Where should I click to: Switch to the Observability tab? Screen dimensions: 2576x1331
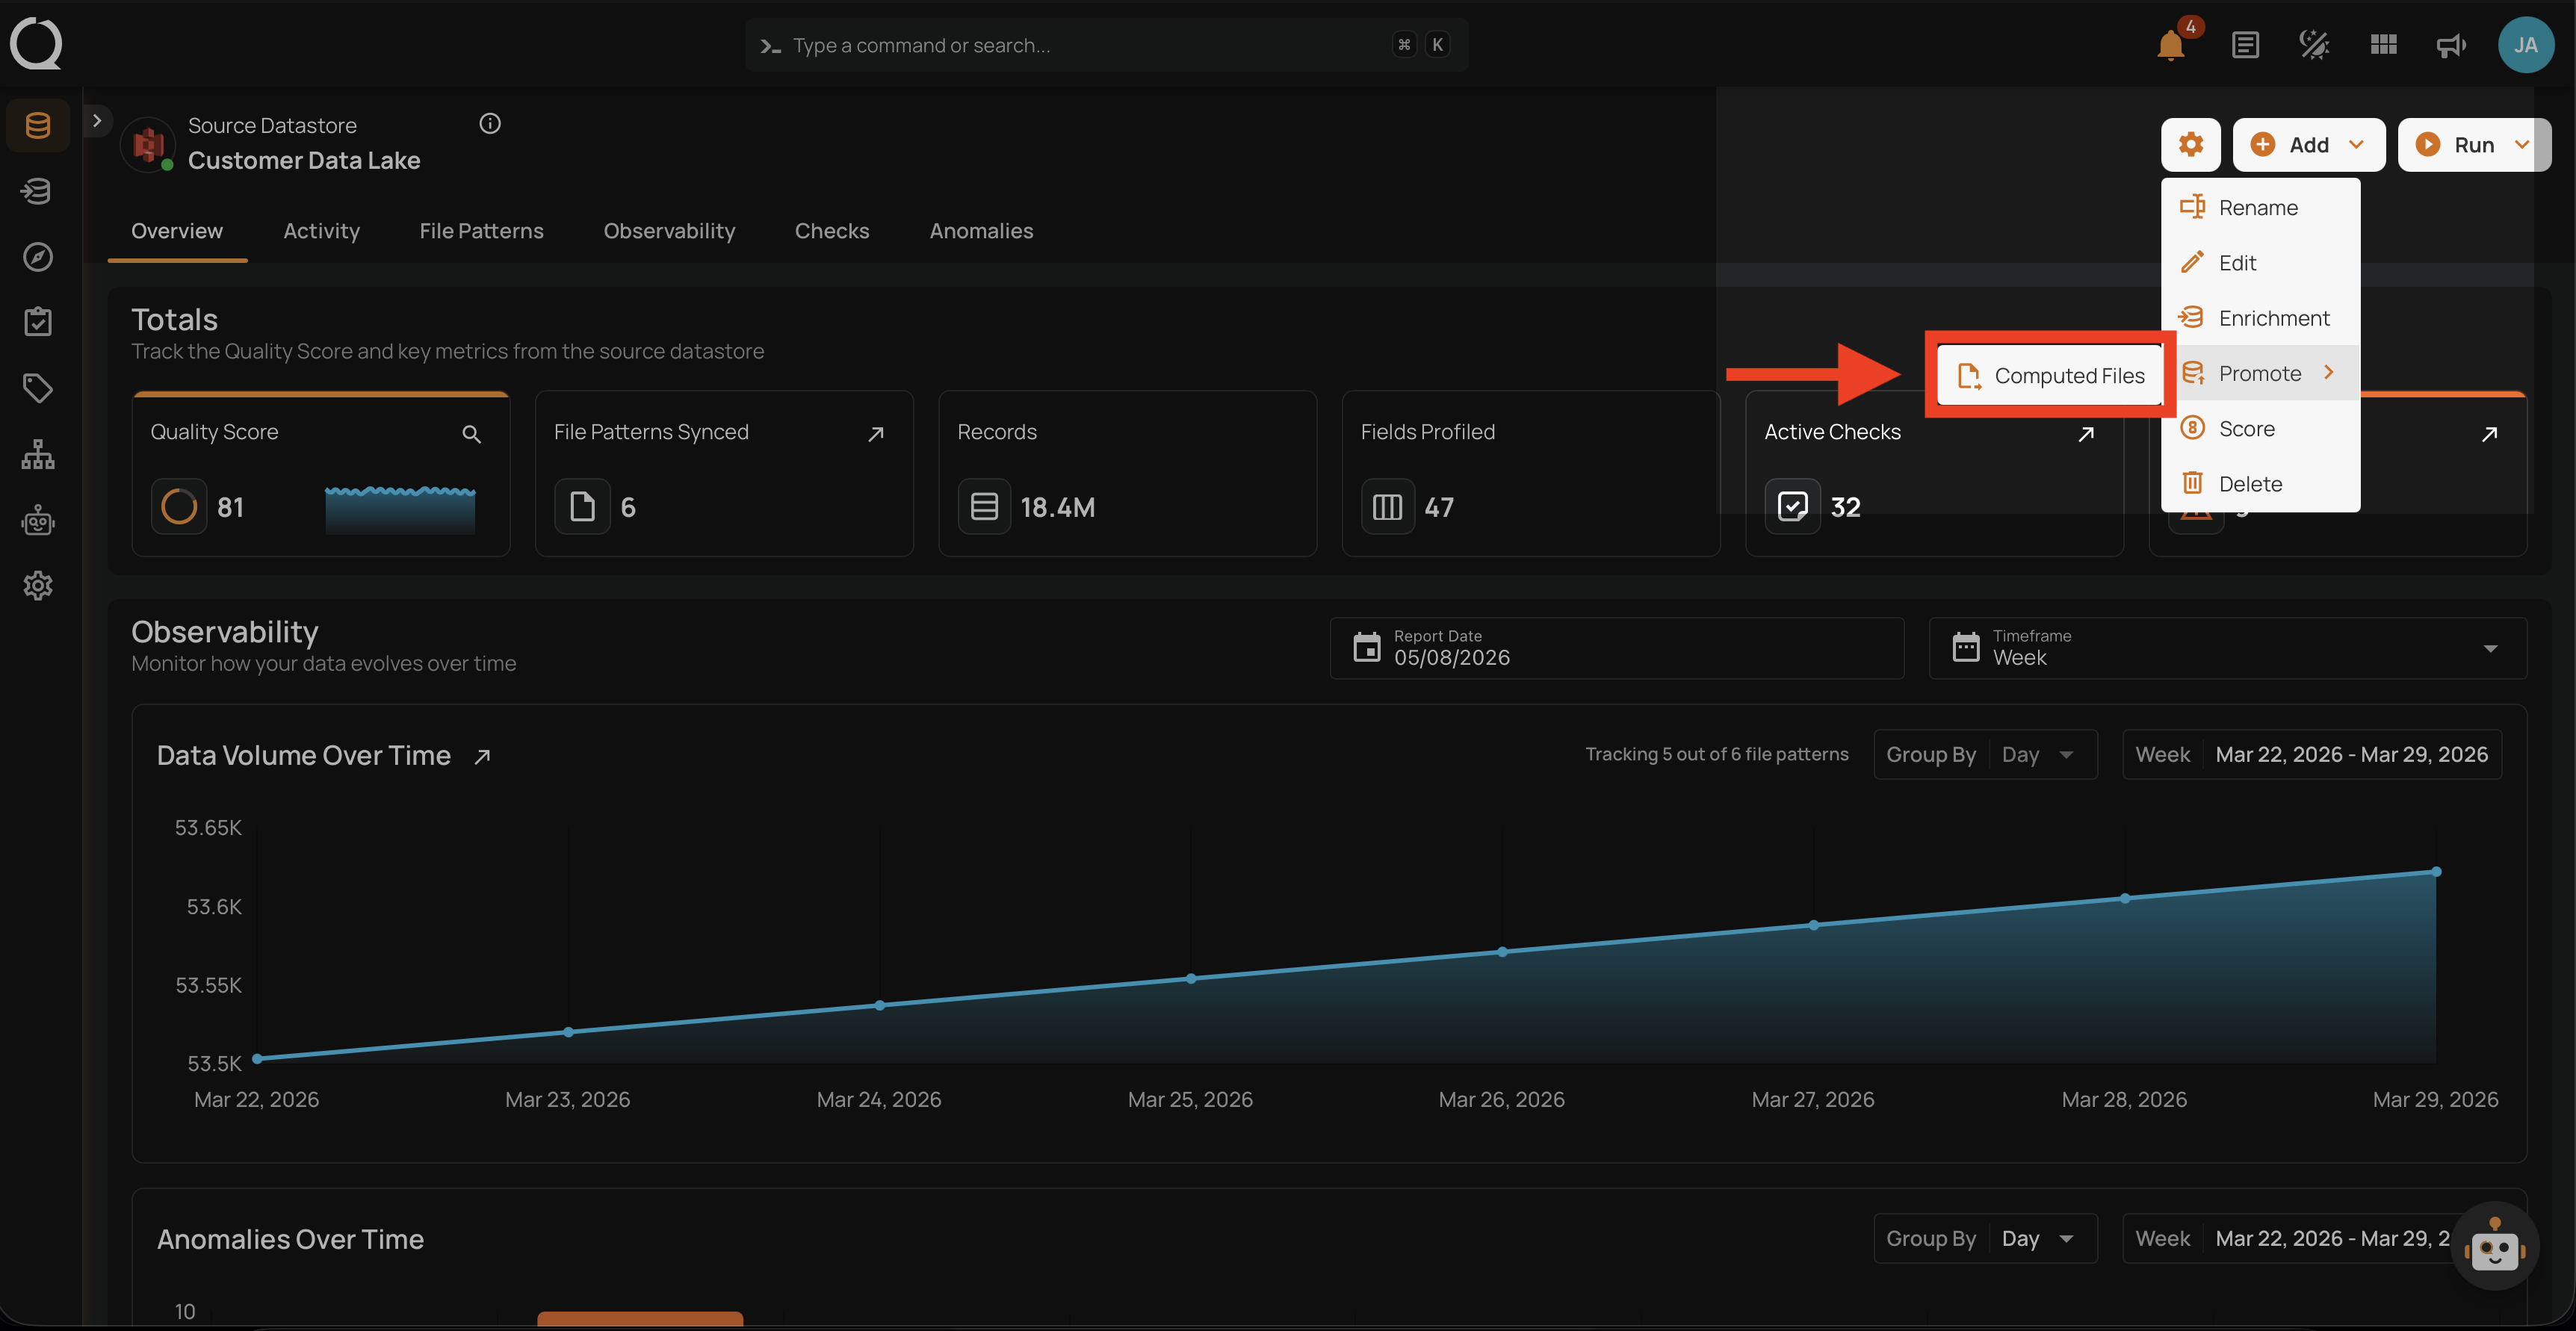click(669, 231)
